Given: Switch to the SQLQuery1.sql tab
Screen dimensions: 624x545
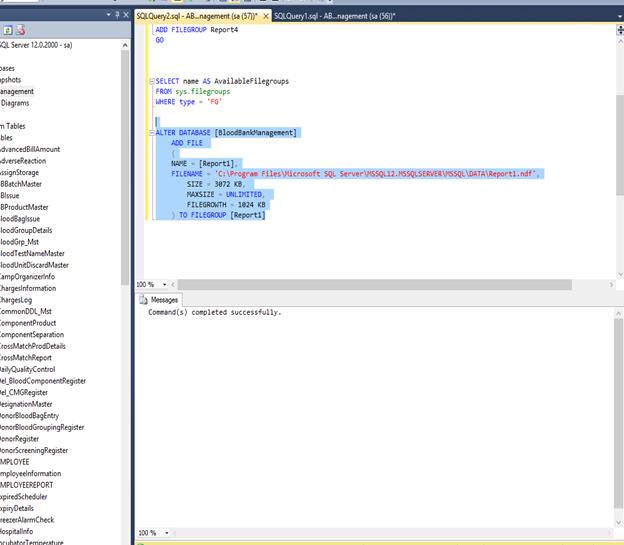Looking at the screenshot, I should click(x=333, y=16).
